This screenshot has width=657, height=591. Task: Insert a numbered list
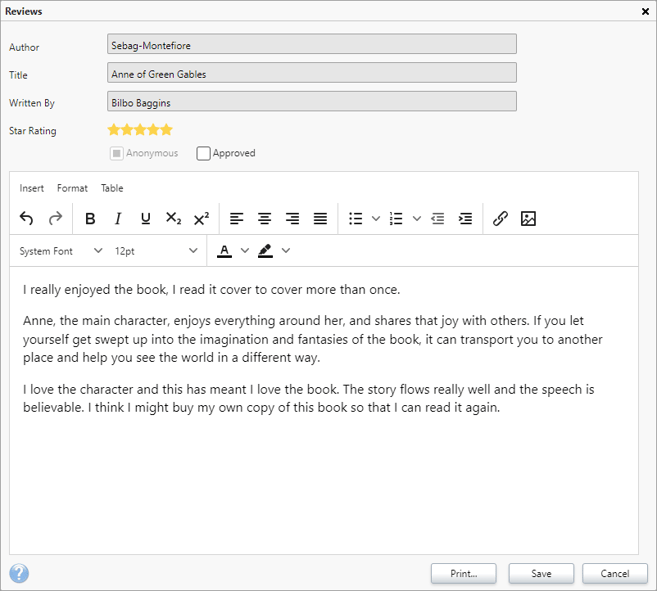coord(396,218)
